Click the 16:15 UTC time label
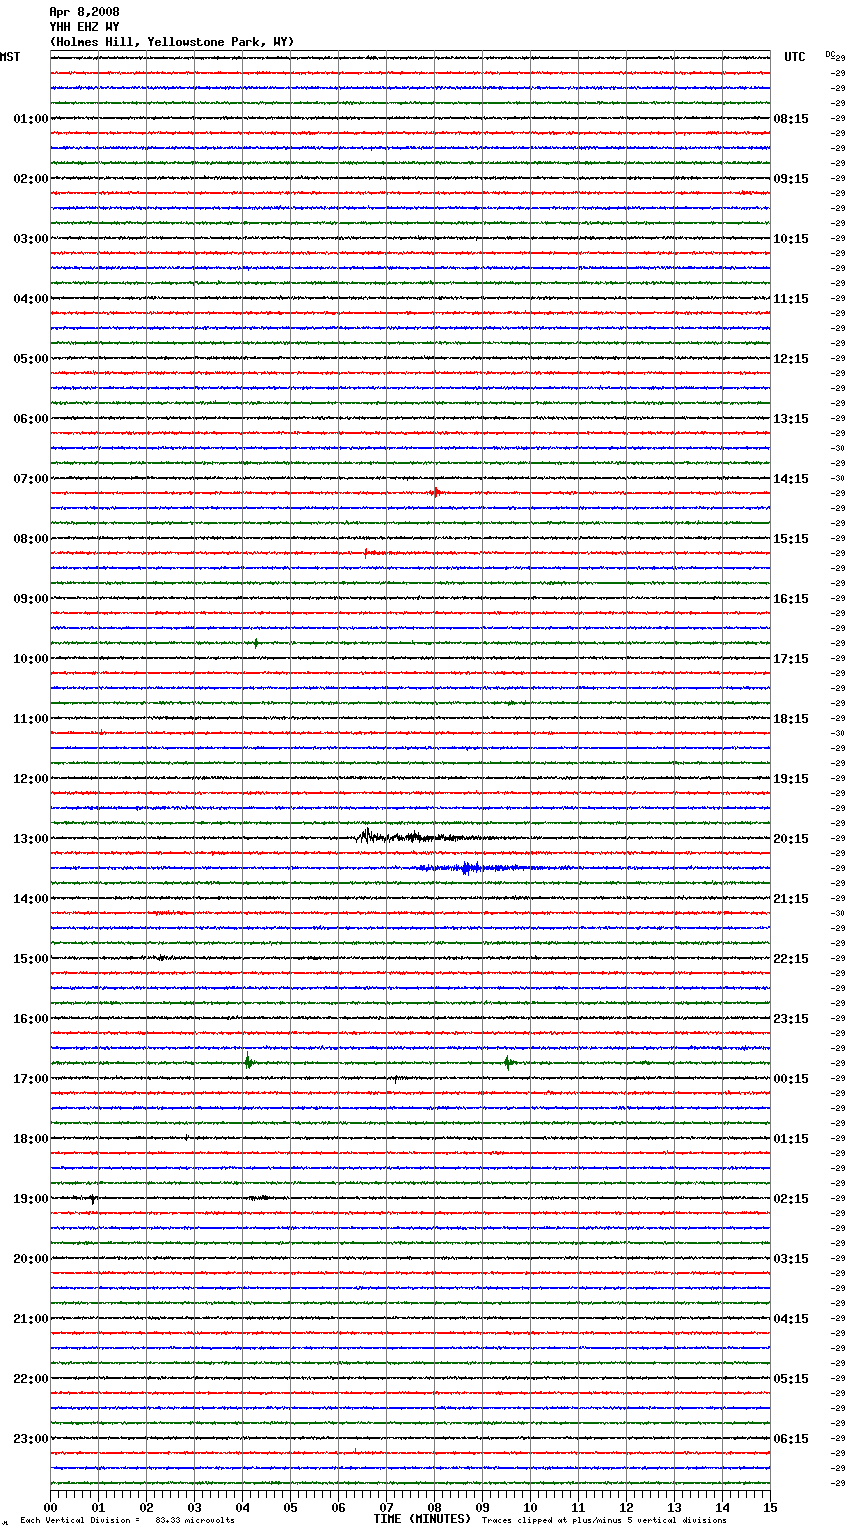 tap(791, 599)
